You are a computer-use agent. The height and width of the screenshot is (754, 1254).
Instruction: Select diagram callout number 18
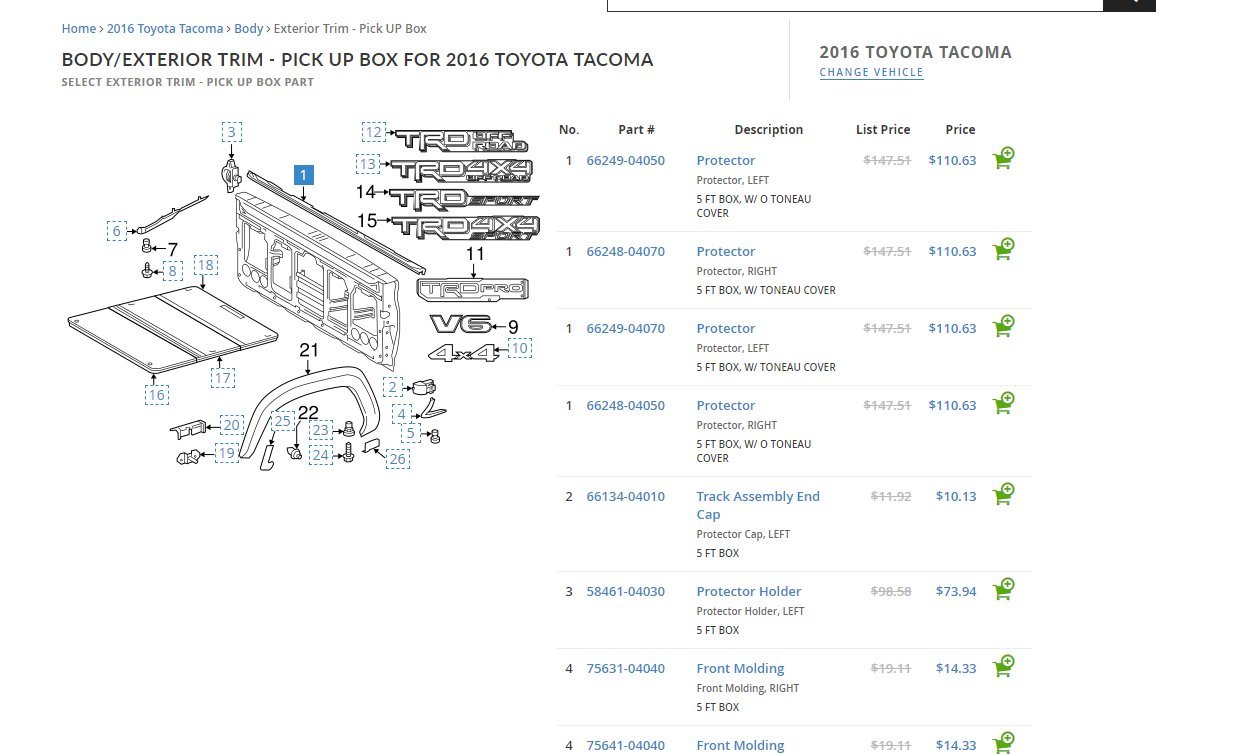pyautogui.click(x=206, y=265)
